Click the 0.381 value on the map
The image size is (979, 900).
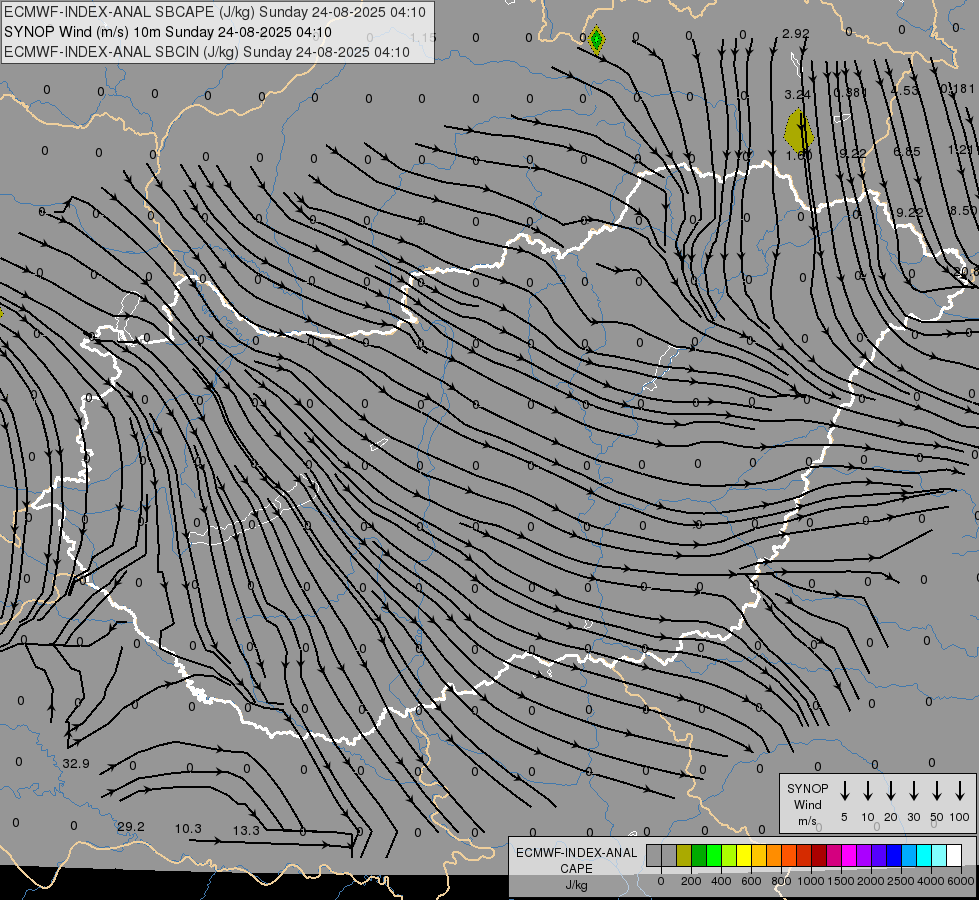point(850,92)
